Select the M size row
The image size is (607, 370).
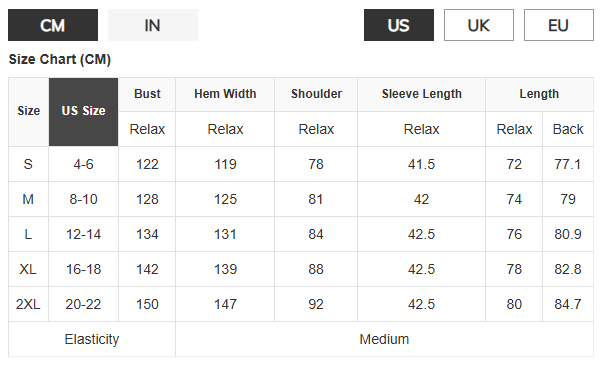[x=301, y=199]
